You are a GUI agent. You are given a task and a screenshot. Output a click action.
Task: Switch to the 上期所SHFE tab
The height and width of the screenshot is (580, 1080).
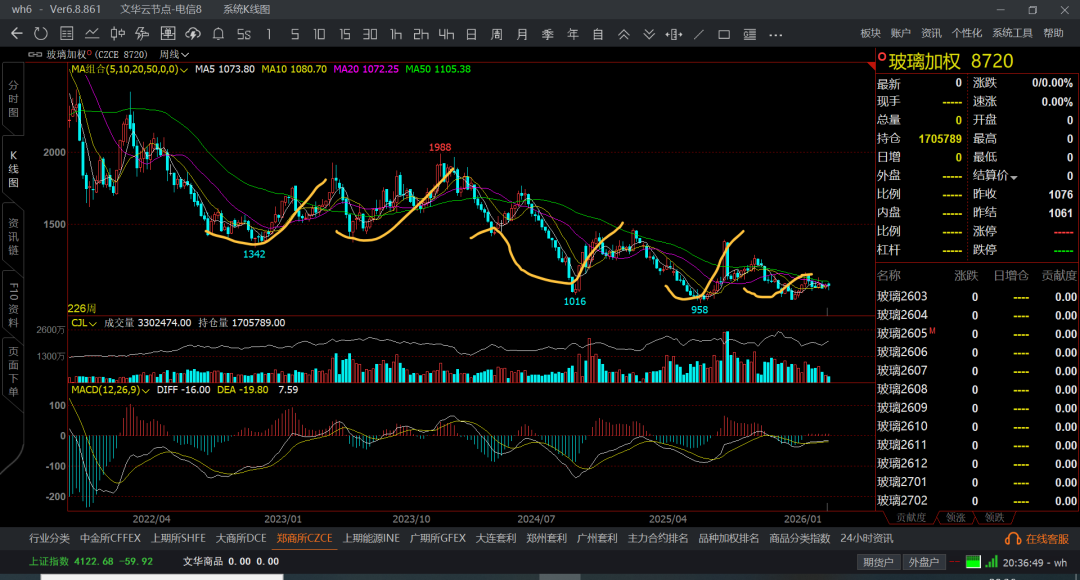[176, 538]
